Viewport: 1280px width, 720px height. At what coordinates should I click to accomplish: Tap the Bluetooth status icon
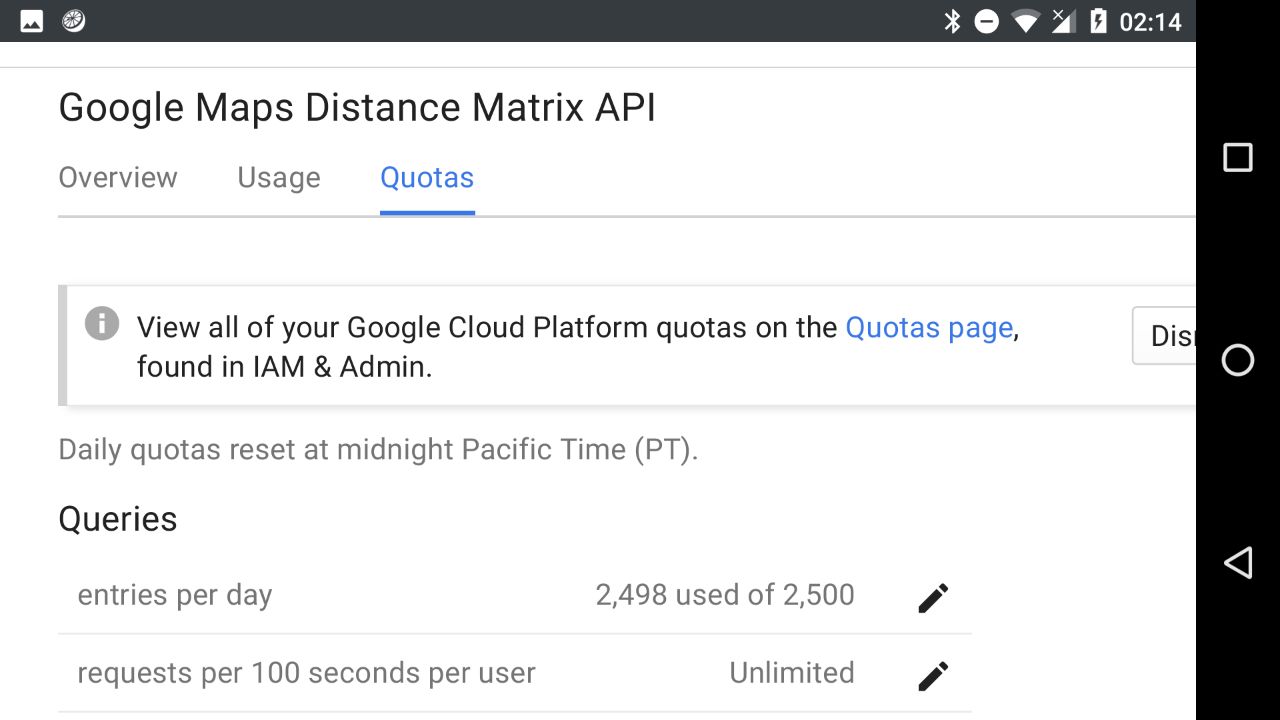point(952,21)
